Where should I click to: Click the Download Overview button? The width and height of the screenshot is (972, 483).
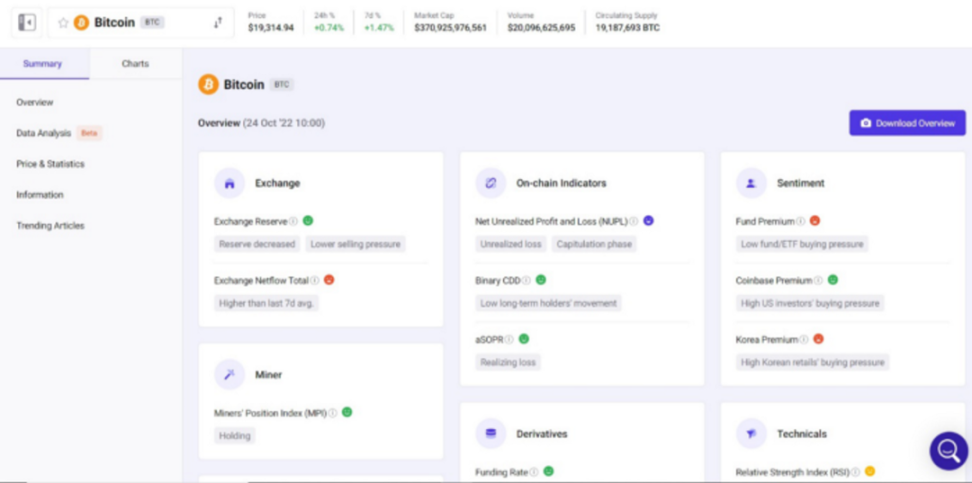907,123
